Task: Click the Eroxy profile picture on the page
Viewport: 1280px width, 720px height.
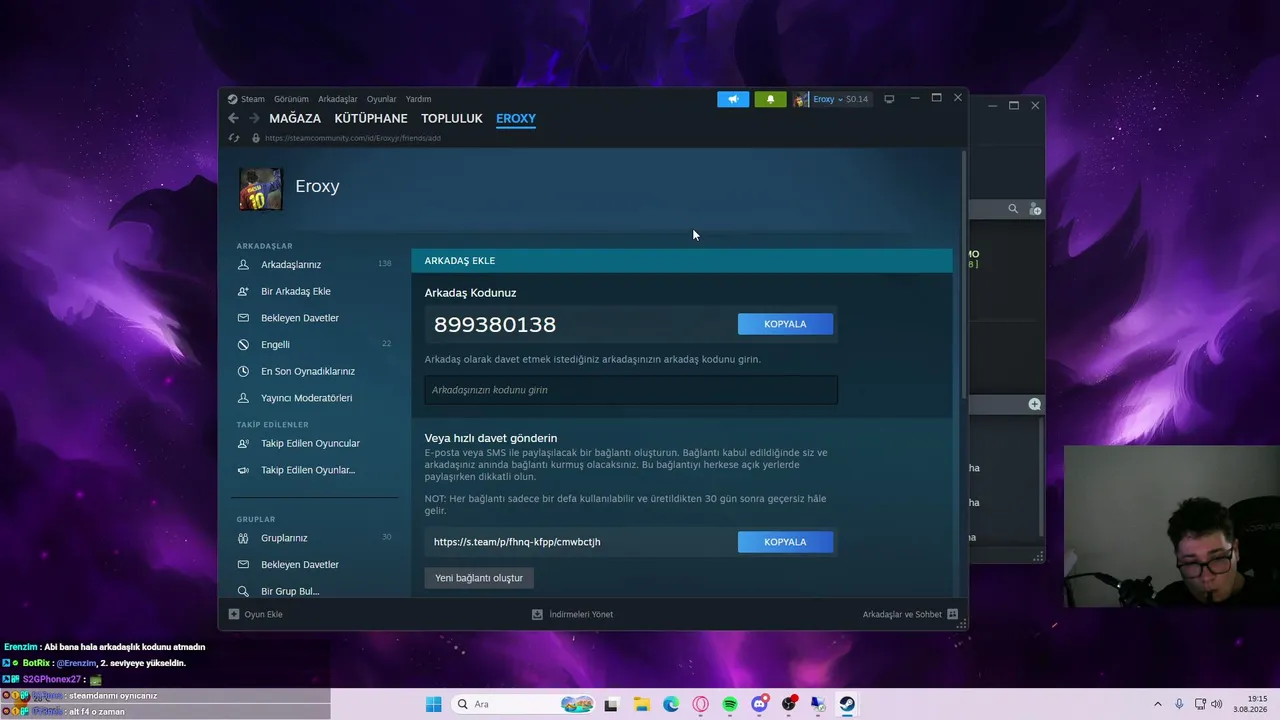Action: point(261,188)
